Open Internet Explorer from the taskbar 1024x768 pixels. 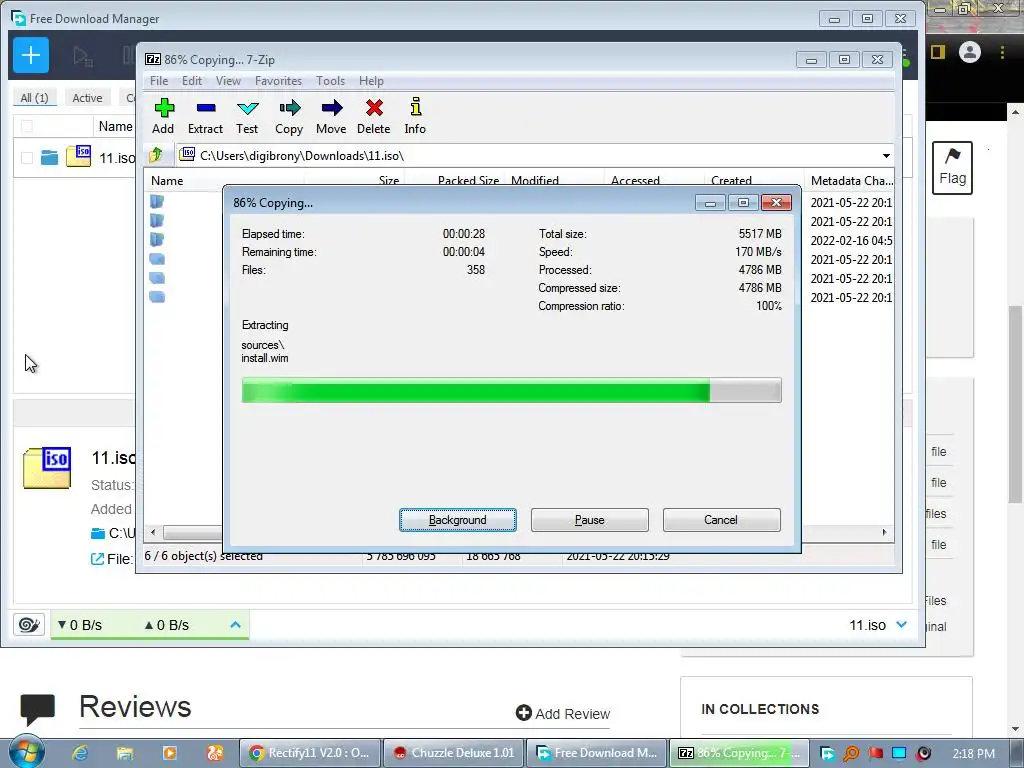[80, 753]
